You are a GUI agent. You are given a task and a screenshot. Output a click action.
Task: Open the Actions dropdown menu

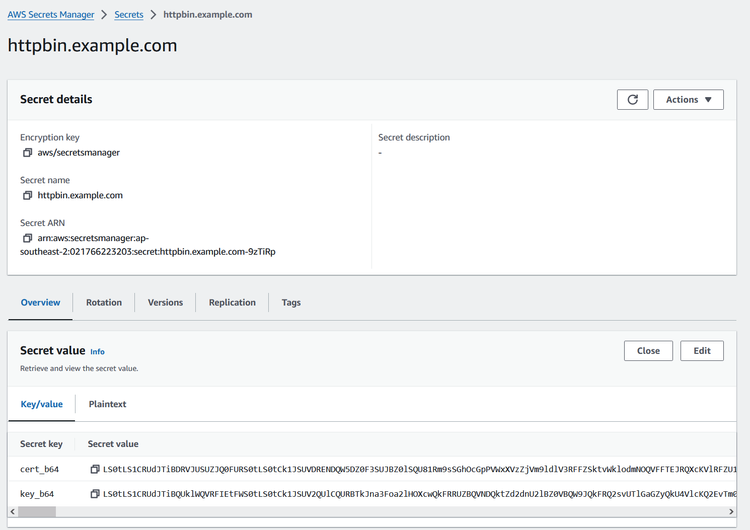688,100
